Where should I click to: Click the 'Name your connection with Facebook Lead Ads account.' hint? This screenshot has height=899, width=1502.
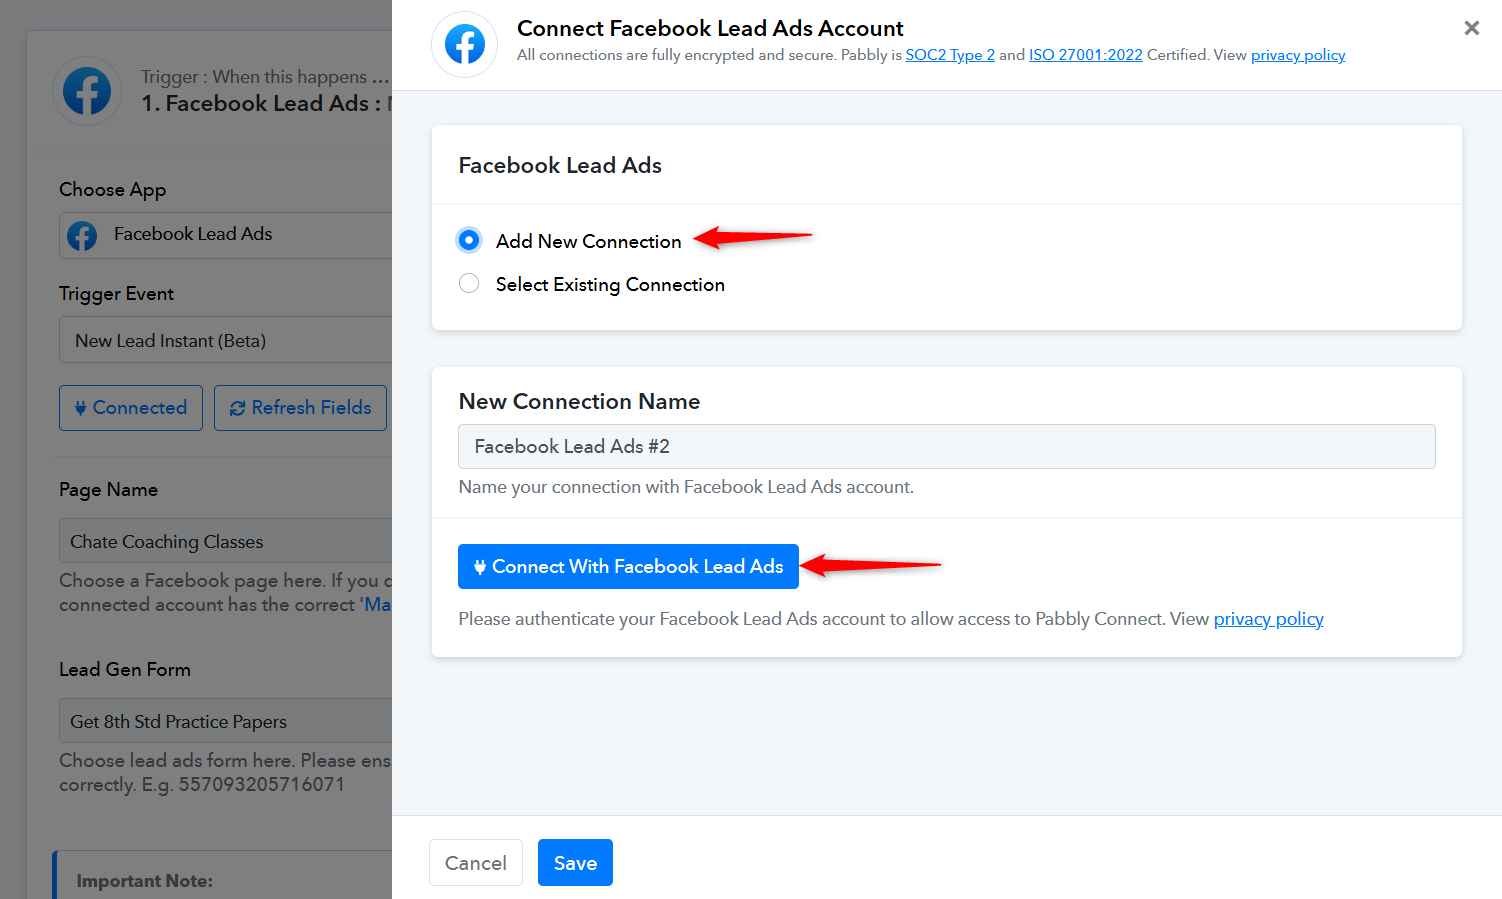686,487
